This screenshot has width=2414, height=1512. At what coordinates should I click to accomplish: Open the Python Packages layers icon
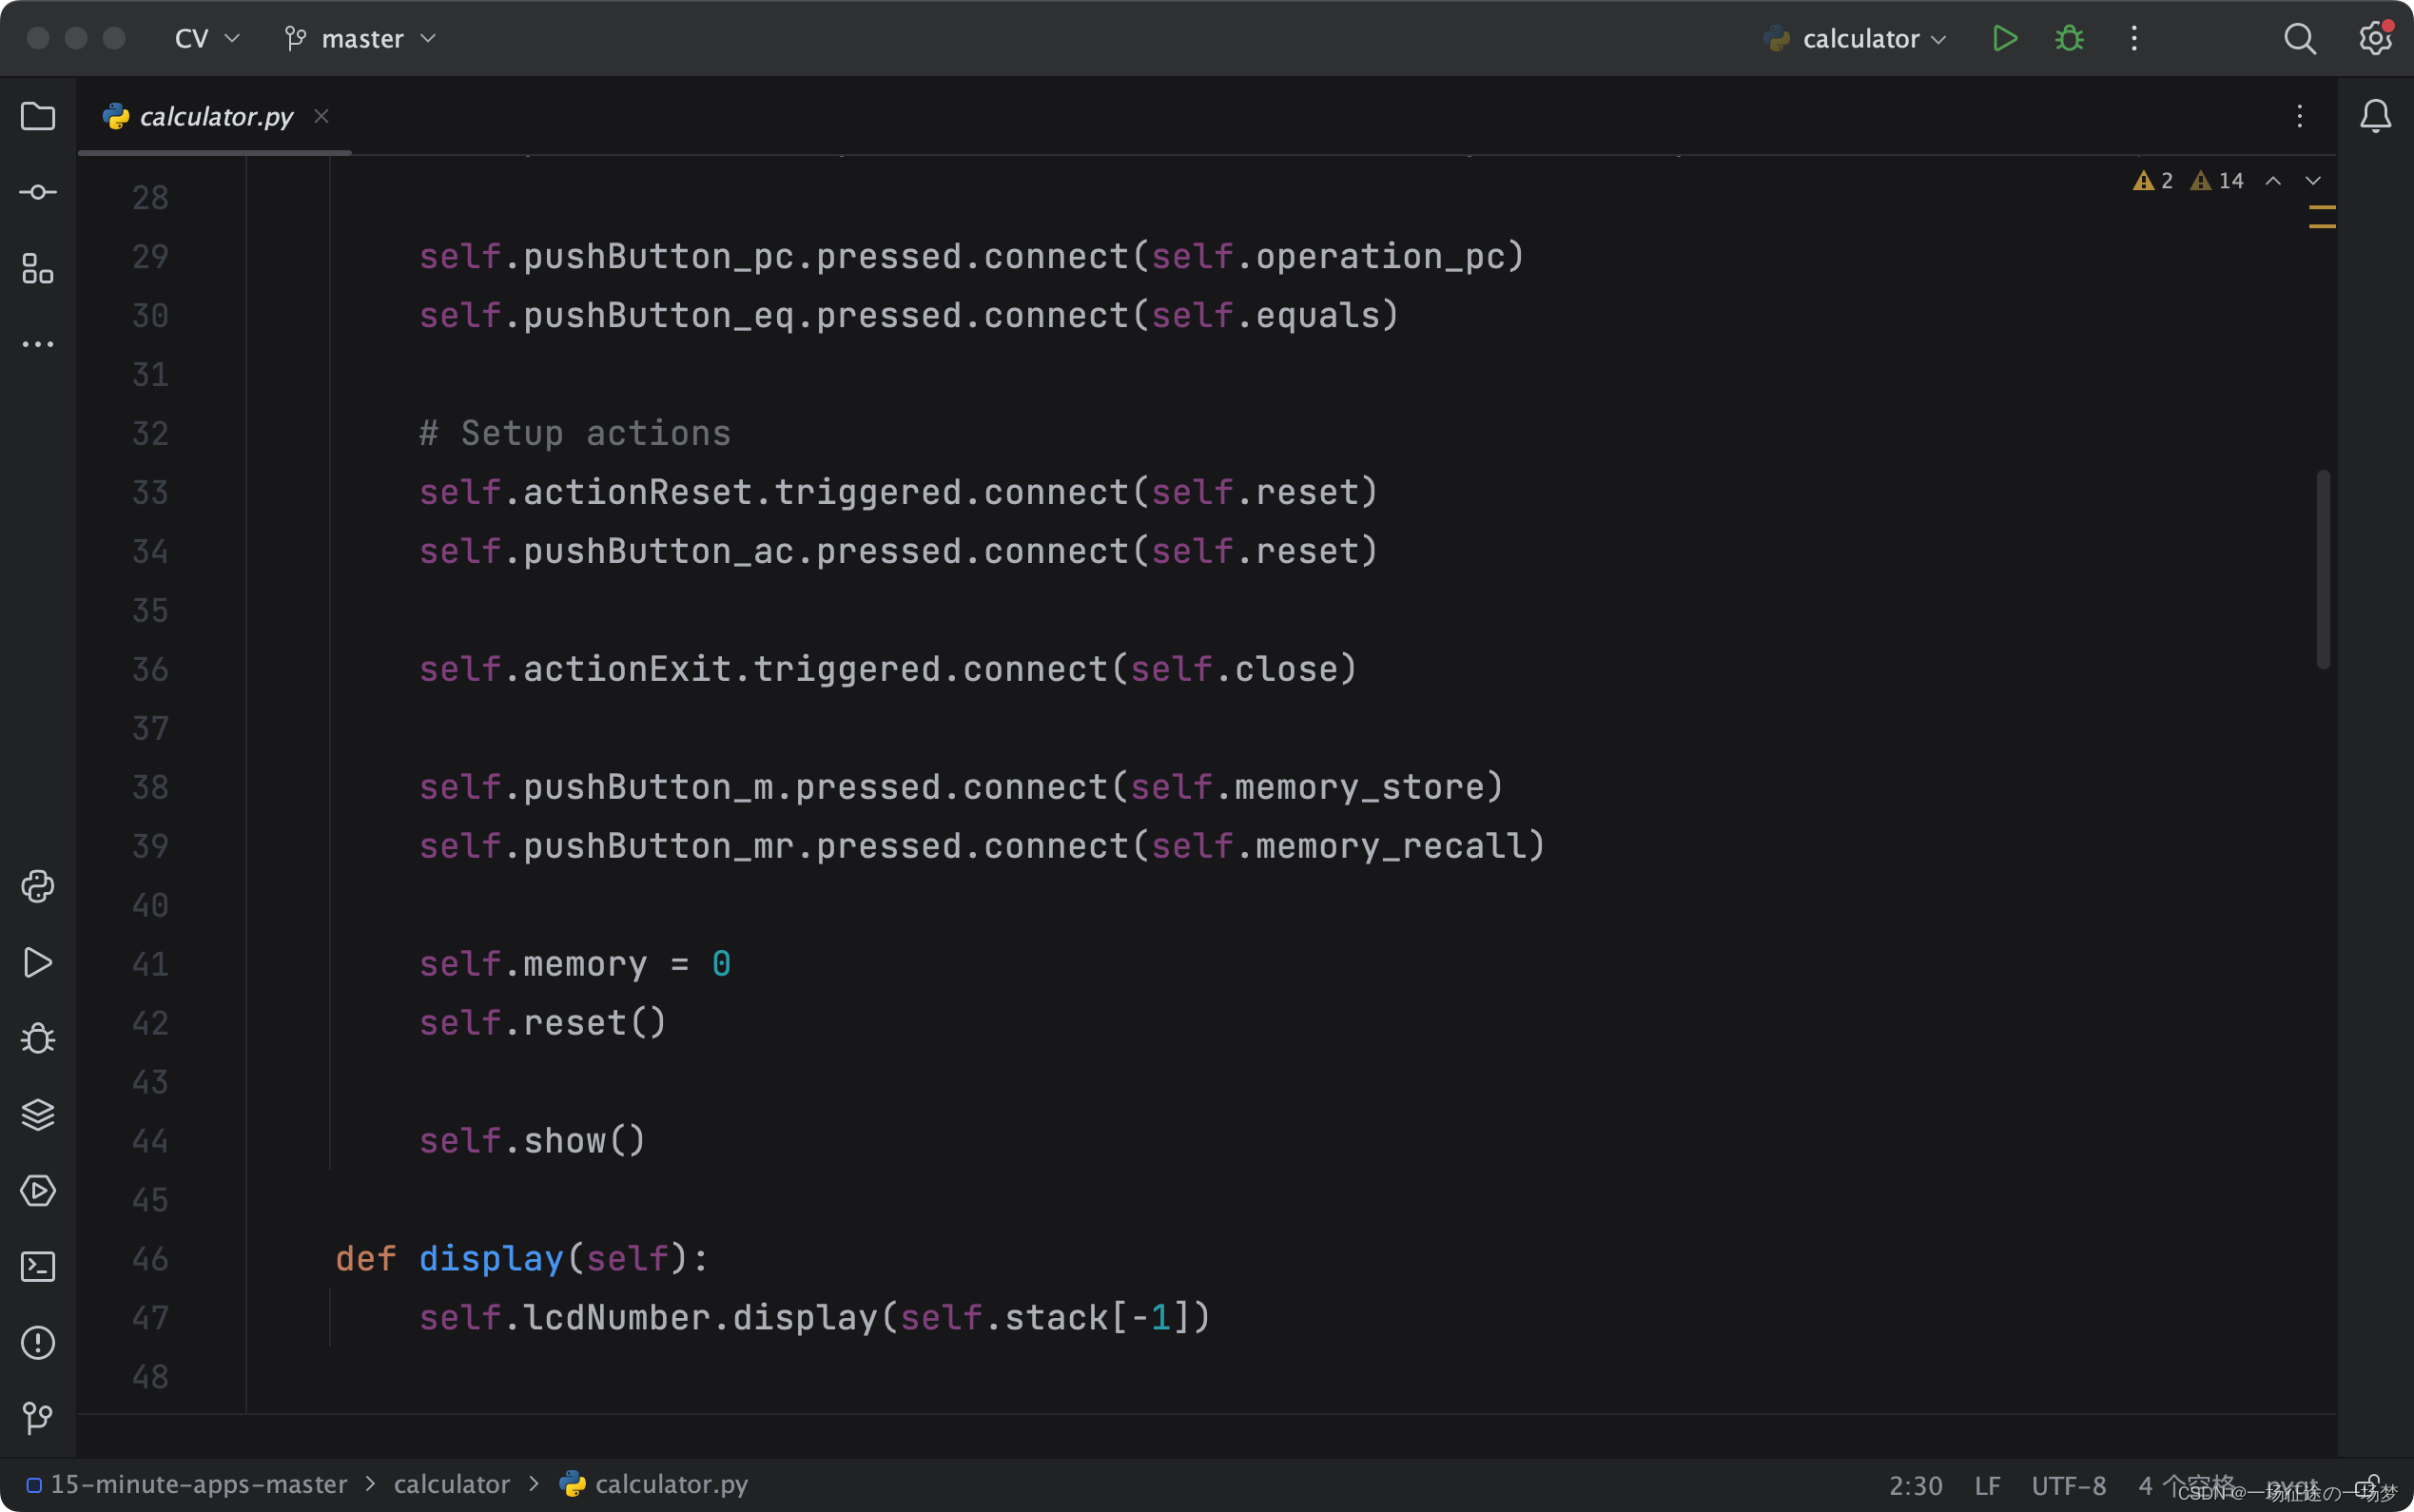[x=38, y=1114]
